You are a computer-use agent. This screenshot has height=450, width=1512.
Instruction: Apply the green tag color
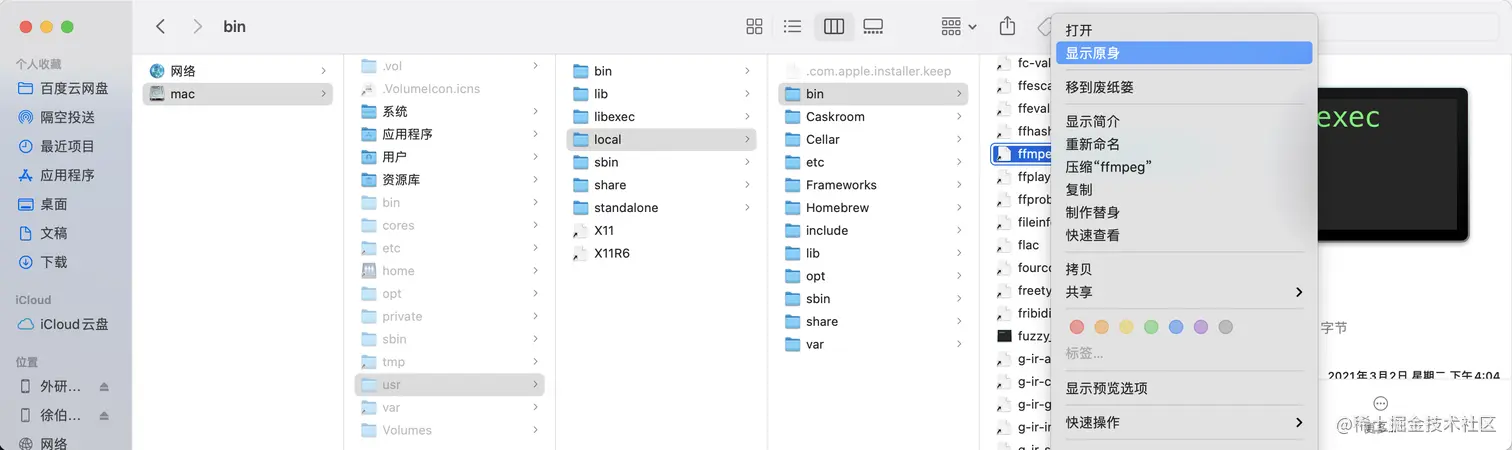(1151, 327)
